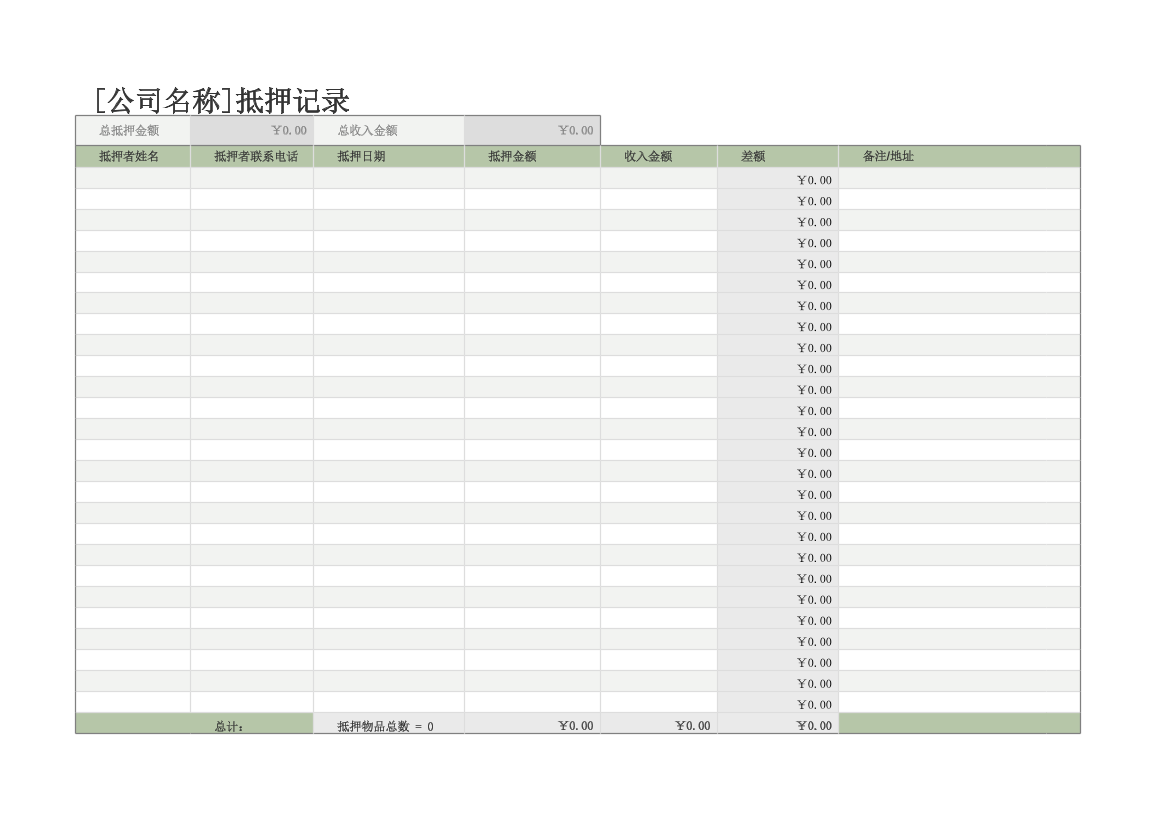
Task: Click the 总收入金额 label cell
Action: click(x=388, y=131)
